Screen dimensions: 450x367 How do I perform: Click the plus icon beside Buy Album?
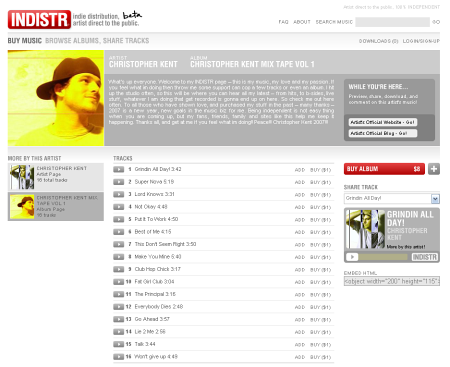[434, 169]
